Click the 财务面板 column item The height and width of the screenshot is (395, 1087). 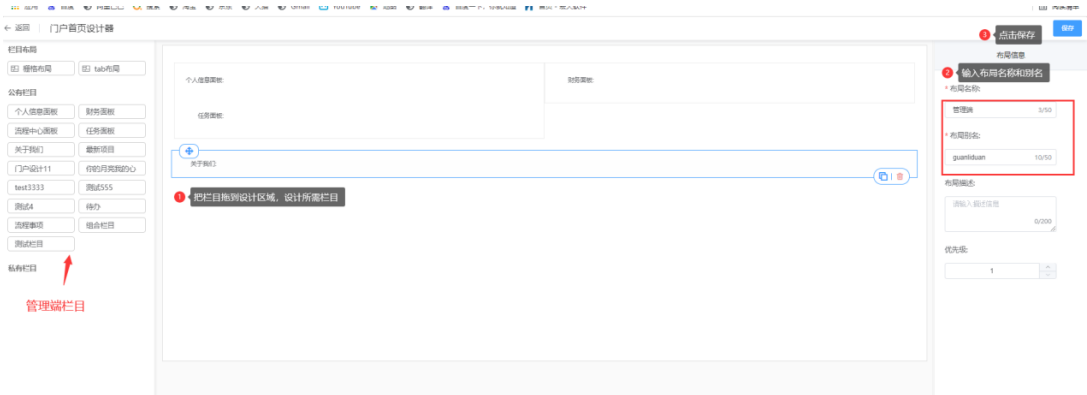112,112
